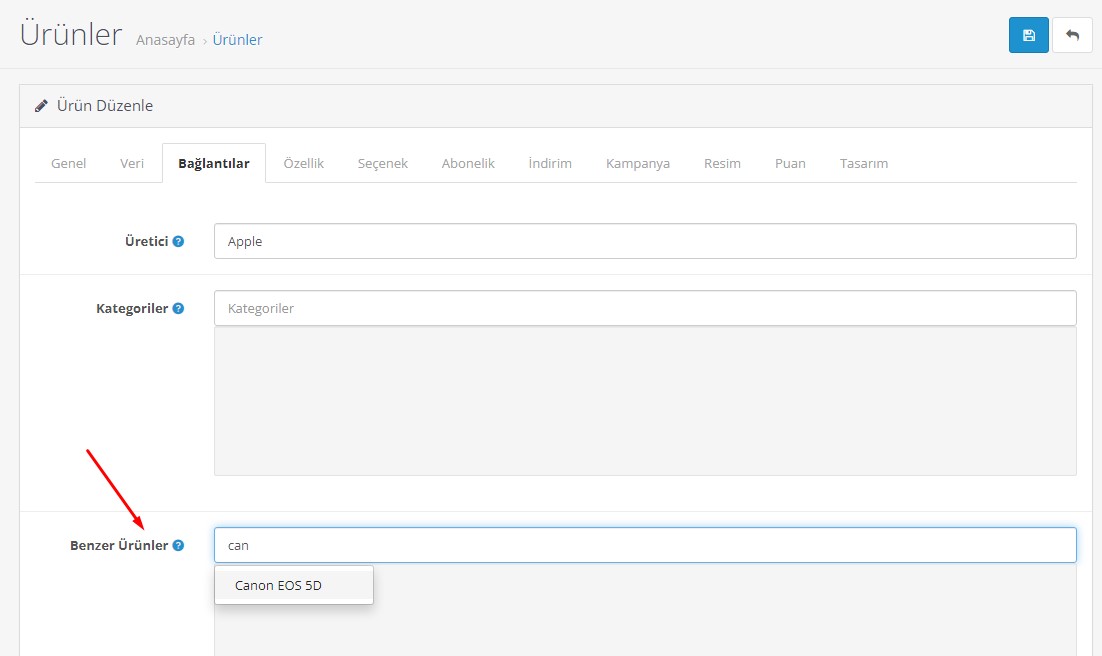Open the İndirim tab
This screenshot has height=656, width=1102.
550,163
